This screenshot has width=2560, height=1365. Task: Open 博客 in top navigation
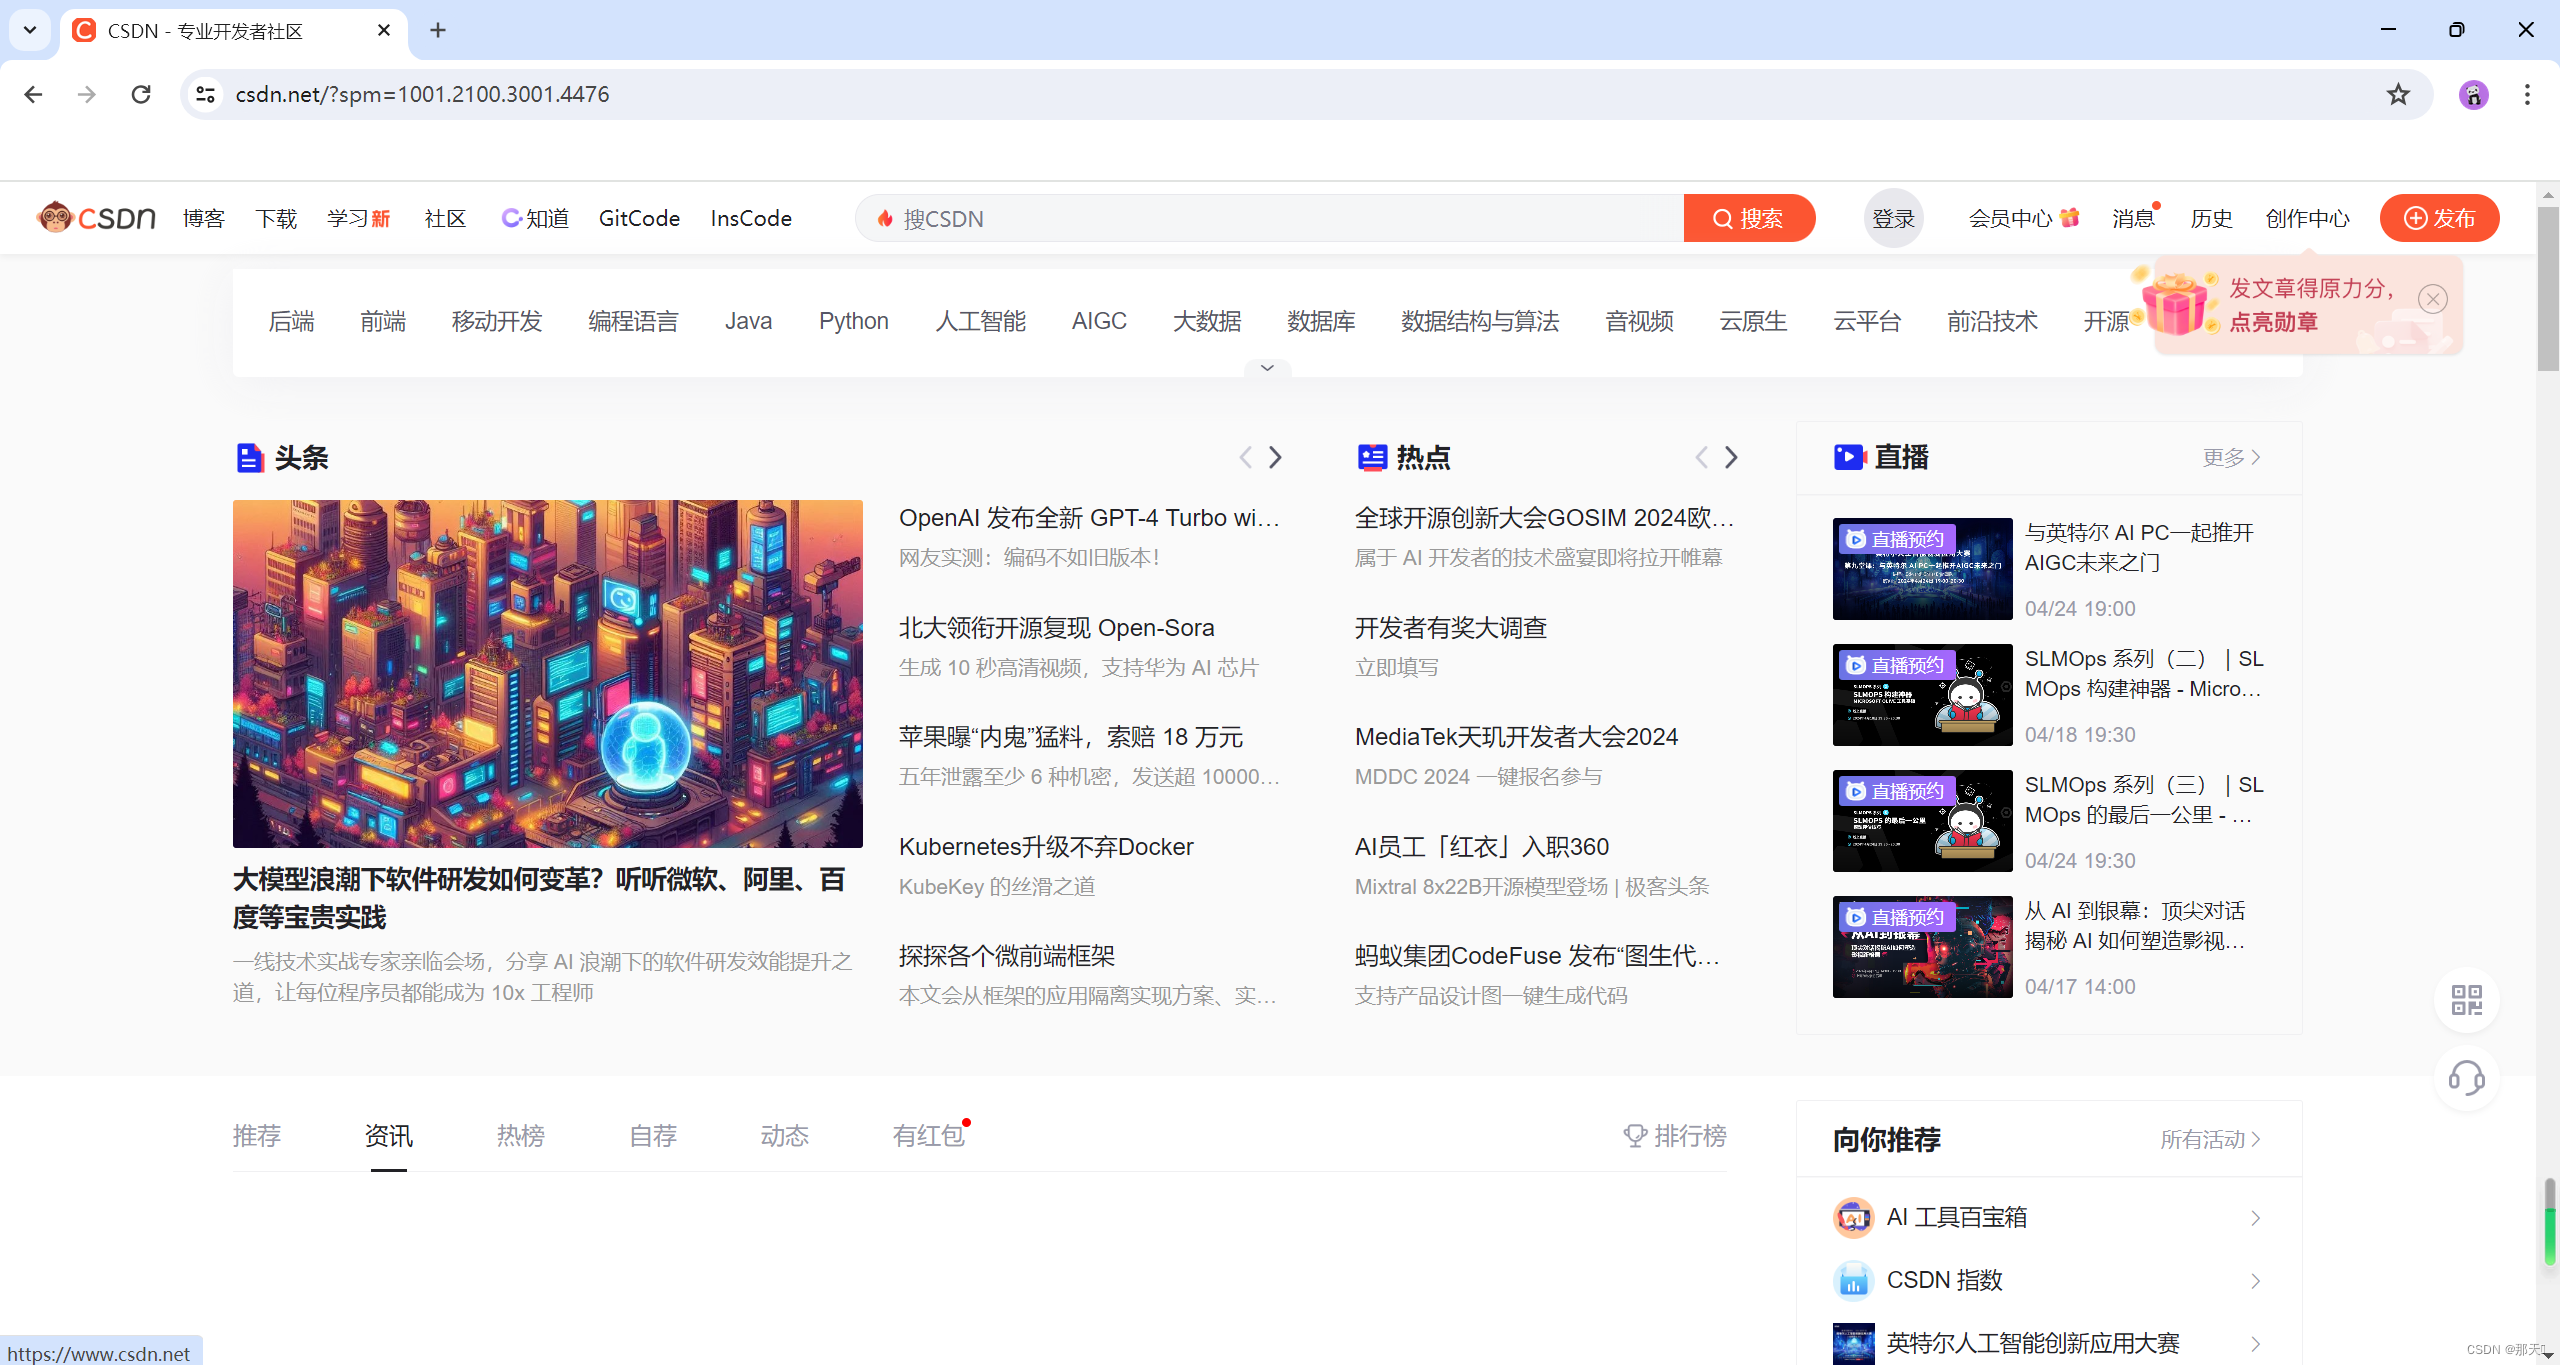[204, 218]
